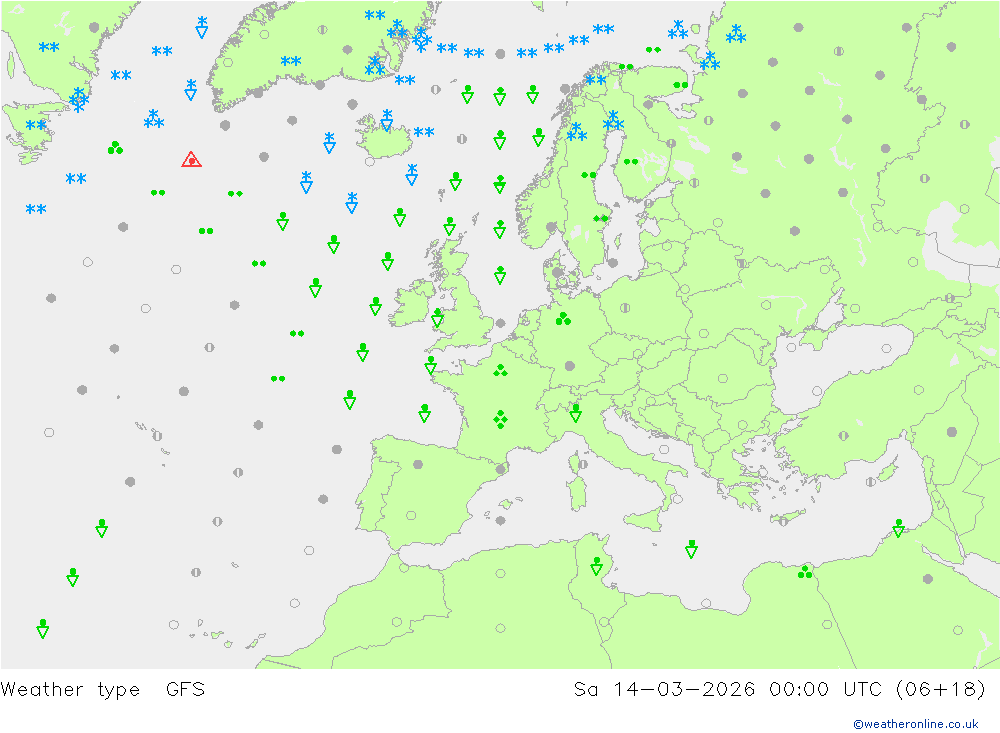The width and height of the screenshot is (1000, 733).
Task: Click the grey cloud dot over Denmark
Action: tap(557, 272)
